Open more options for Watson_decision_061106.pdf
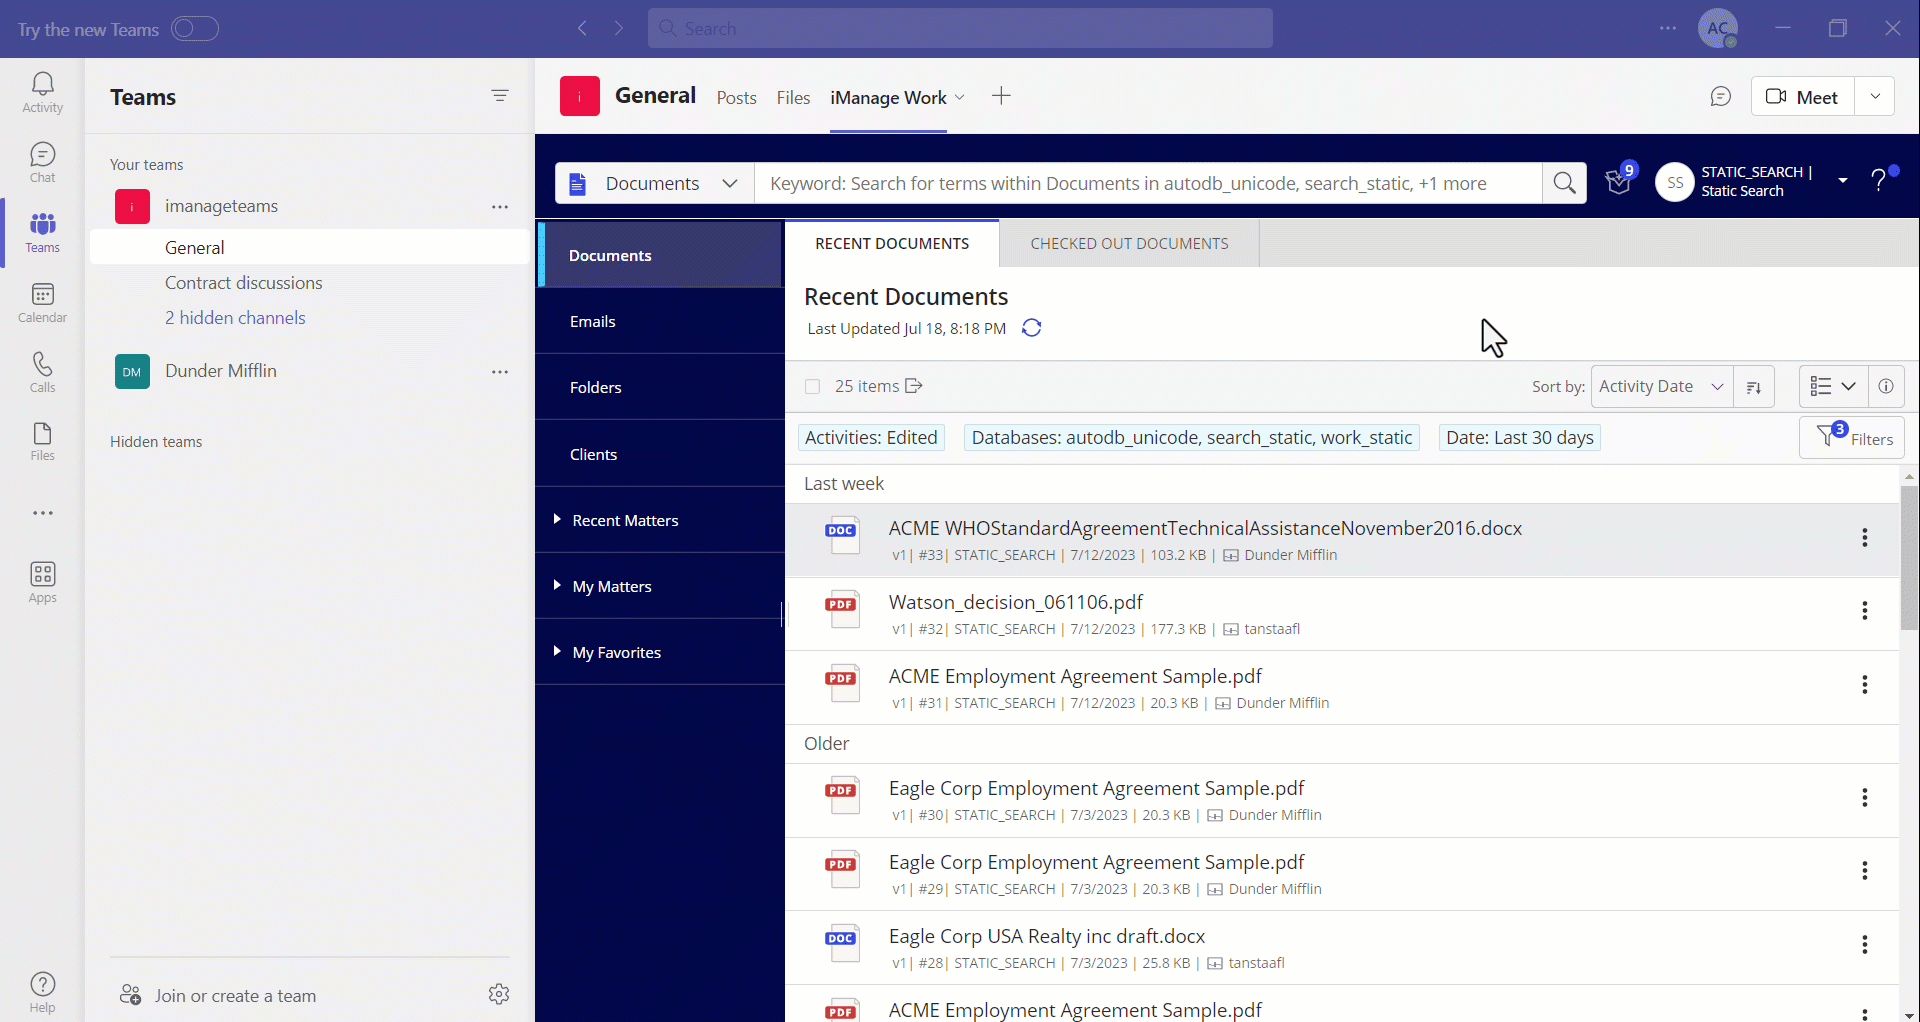 [x=1865, y=611]
